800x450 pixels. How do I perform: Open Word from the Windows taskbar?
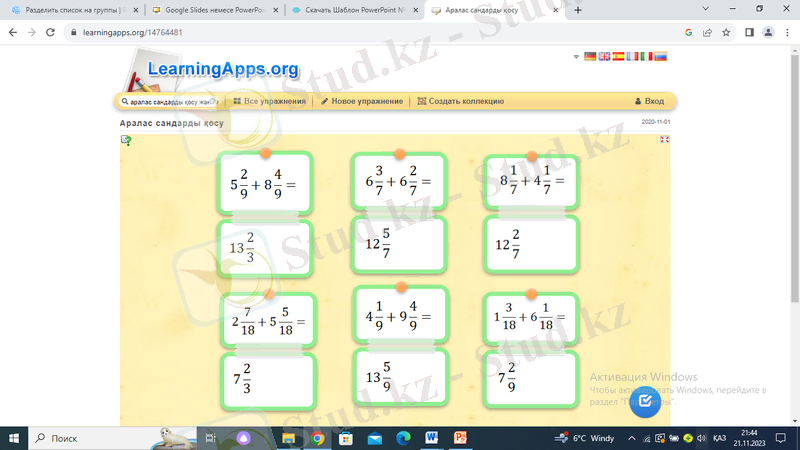[432, 438]
